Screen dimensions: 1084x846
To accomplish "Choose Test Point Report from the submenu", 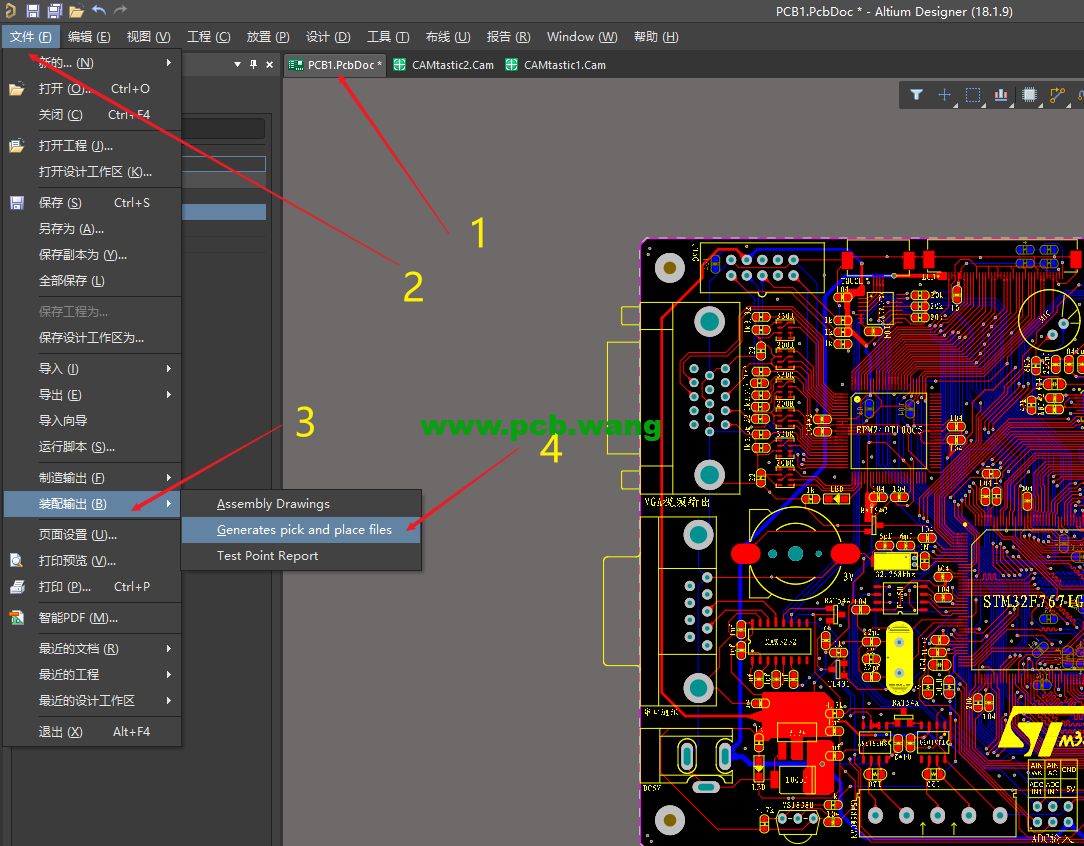I will pos(301,556).
